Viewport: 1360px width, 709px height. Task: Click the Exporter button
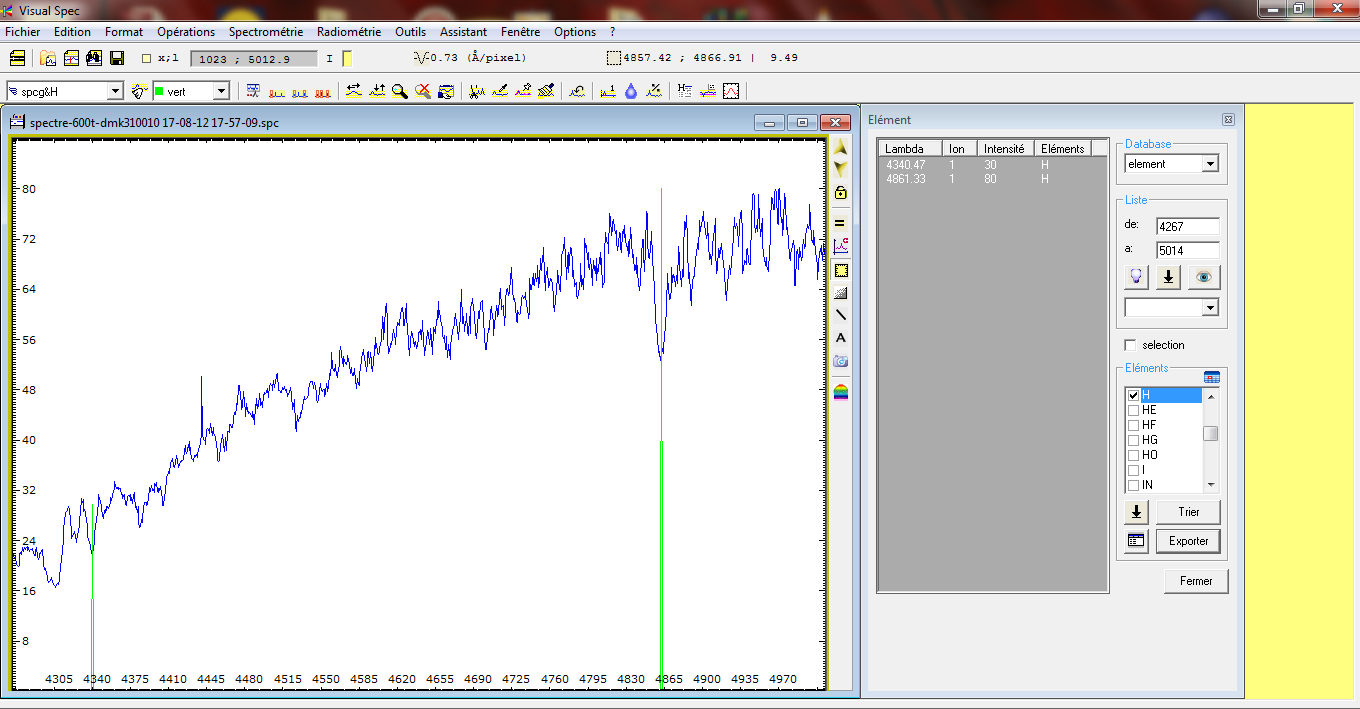1188,541
